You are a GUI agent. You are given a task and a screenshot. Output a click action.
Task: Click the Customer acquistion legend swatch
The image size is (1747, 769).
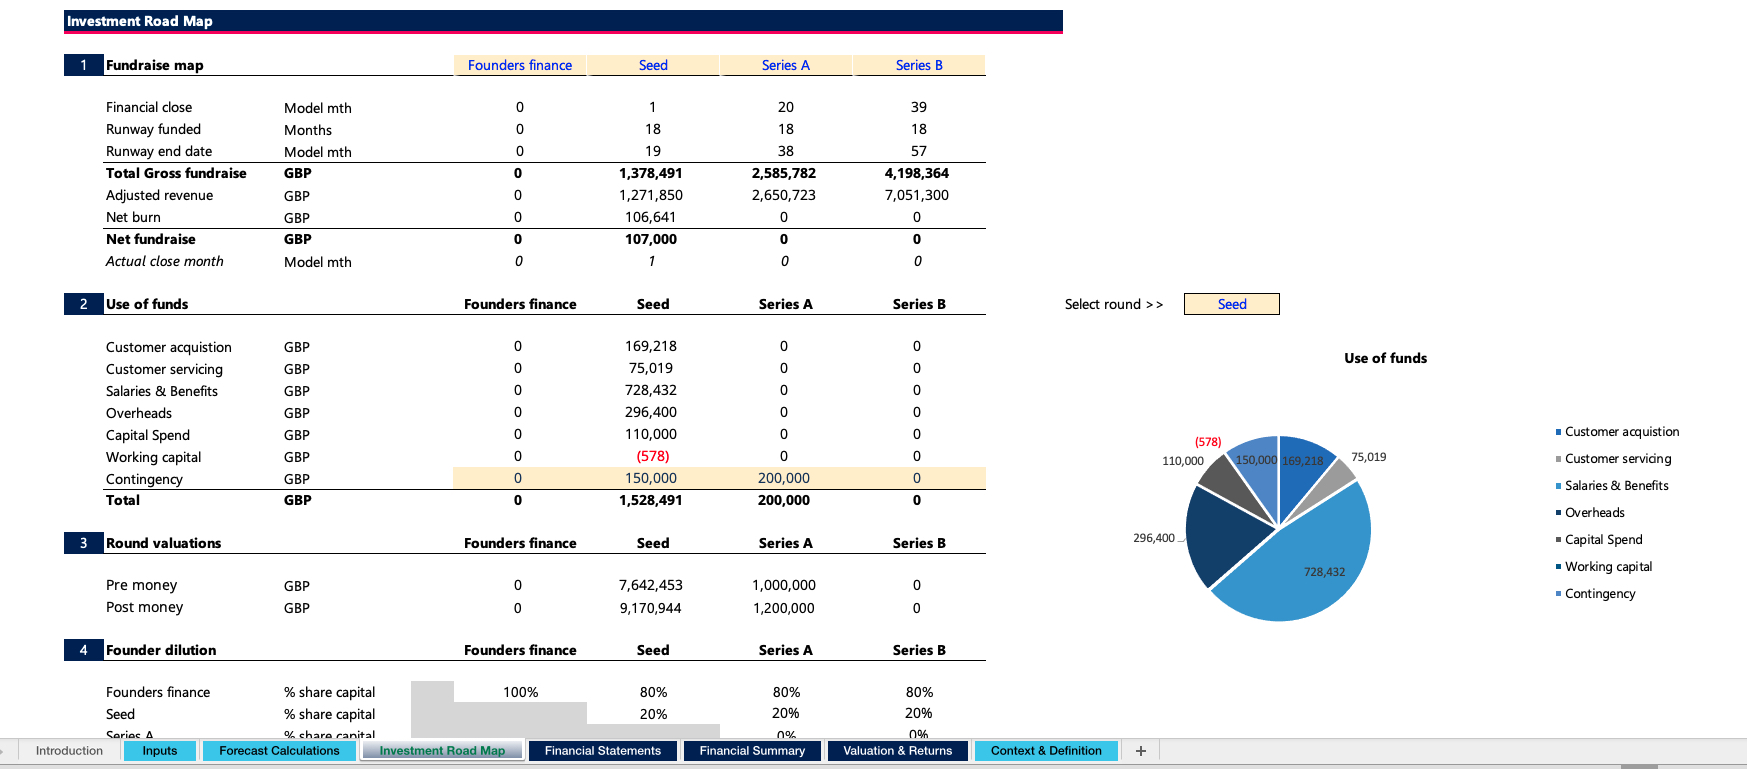[1558, 432]
